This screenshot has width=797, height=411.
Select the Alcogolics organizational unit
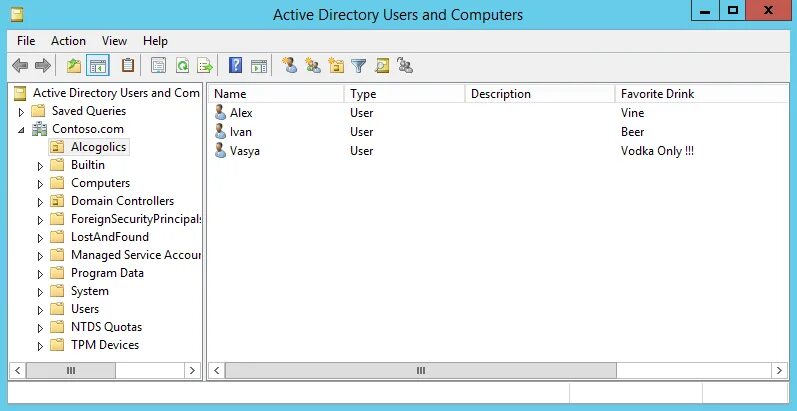[x=98, y=147]
